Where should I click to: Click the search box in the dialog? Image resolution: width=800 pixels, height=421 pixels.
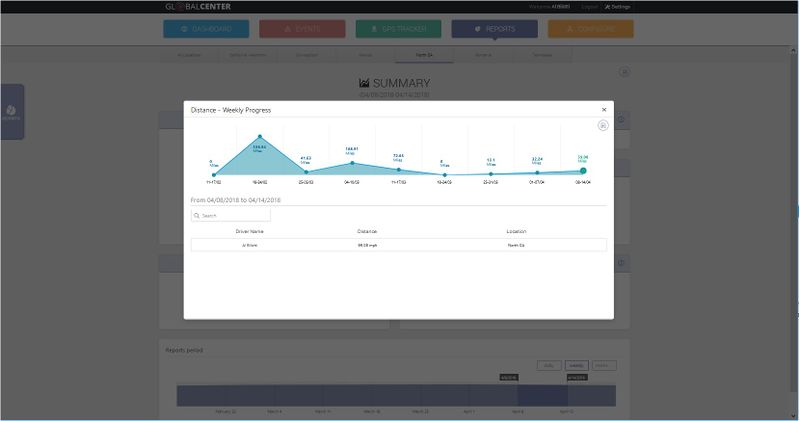coord(231,215)
